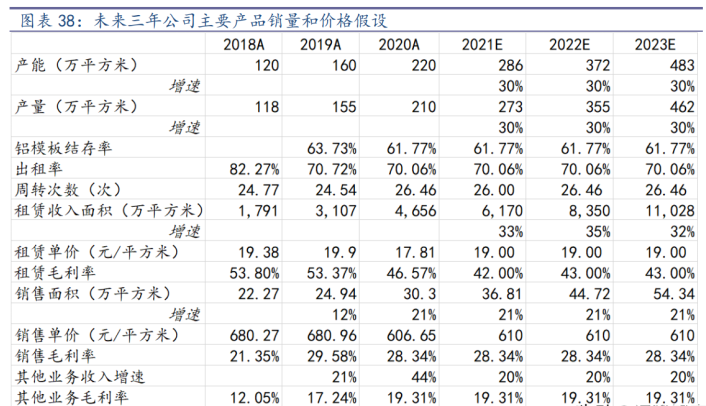The height and width of the screenshot is (406, 706).
Task: Click rental area value 6,170
Action: [x=502, y=210]
